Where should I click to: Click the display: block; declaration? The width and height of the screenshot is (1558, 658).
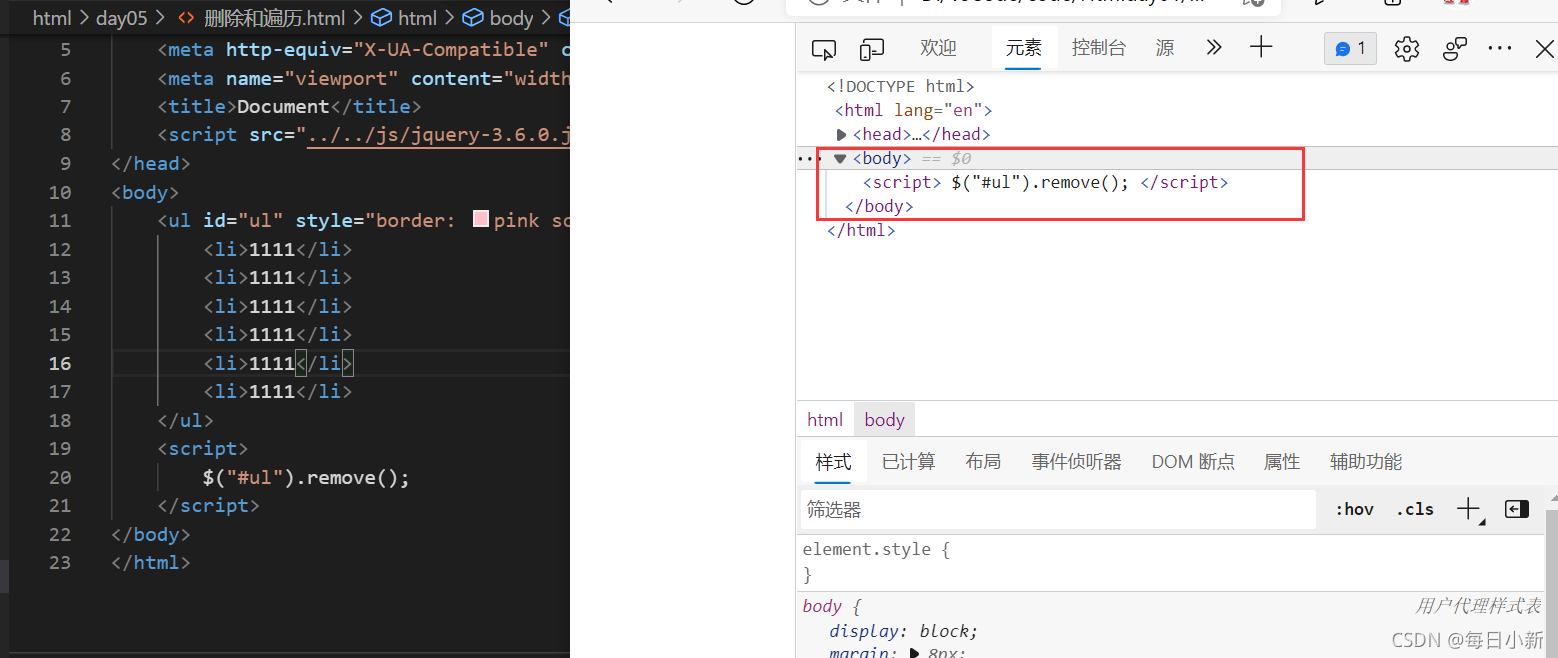pyautogui.click(x=903, y=632)
